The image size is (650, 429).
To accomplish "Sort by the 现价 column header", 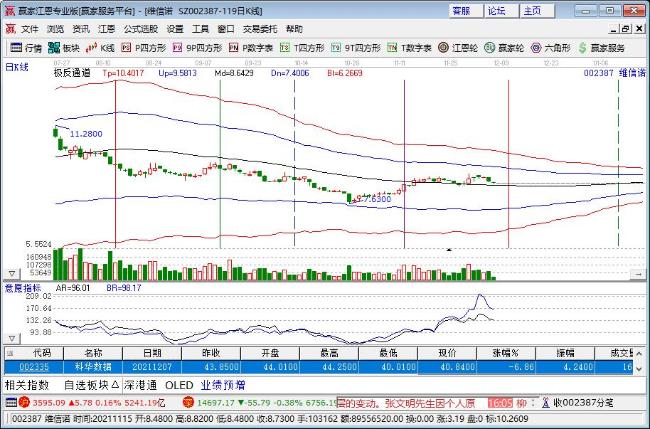I will (x=447, y=353).
